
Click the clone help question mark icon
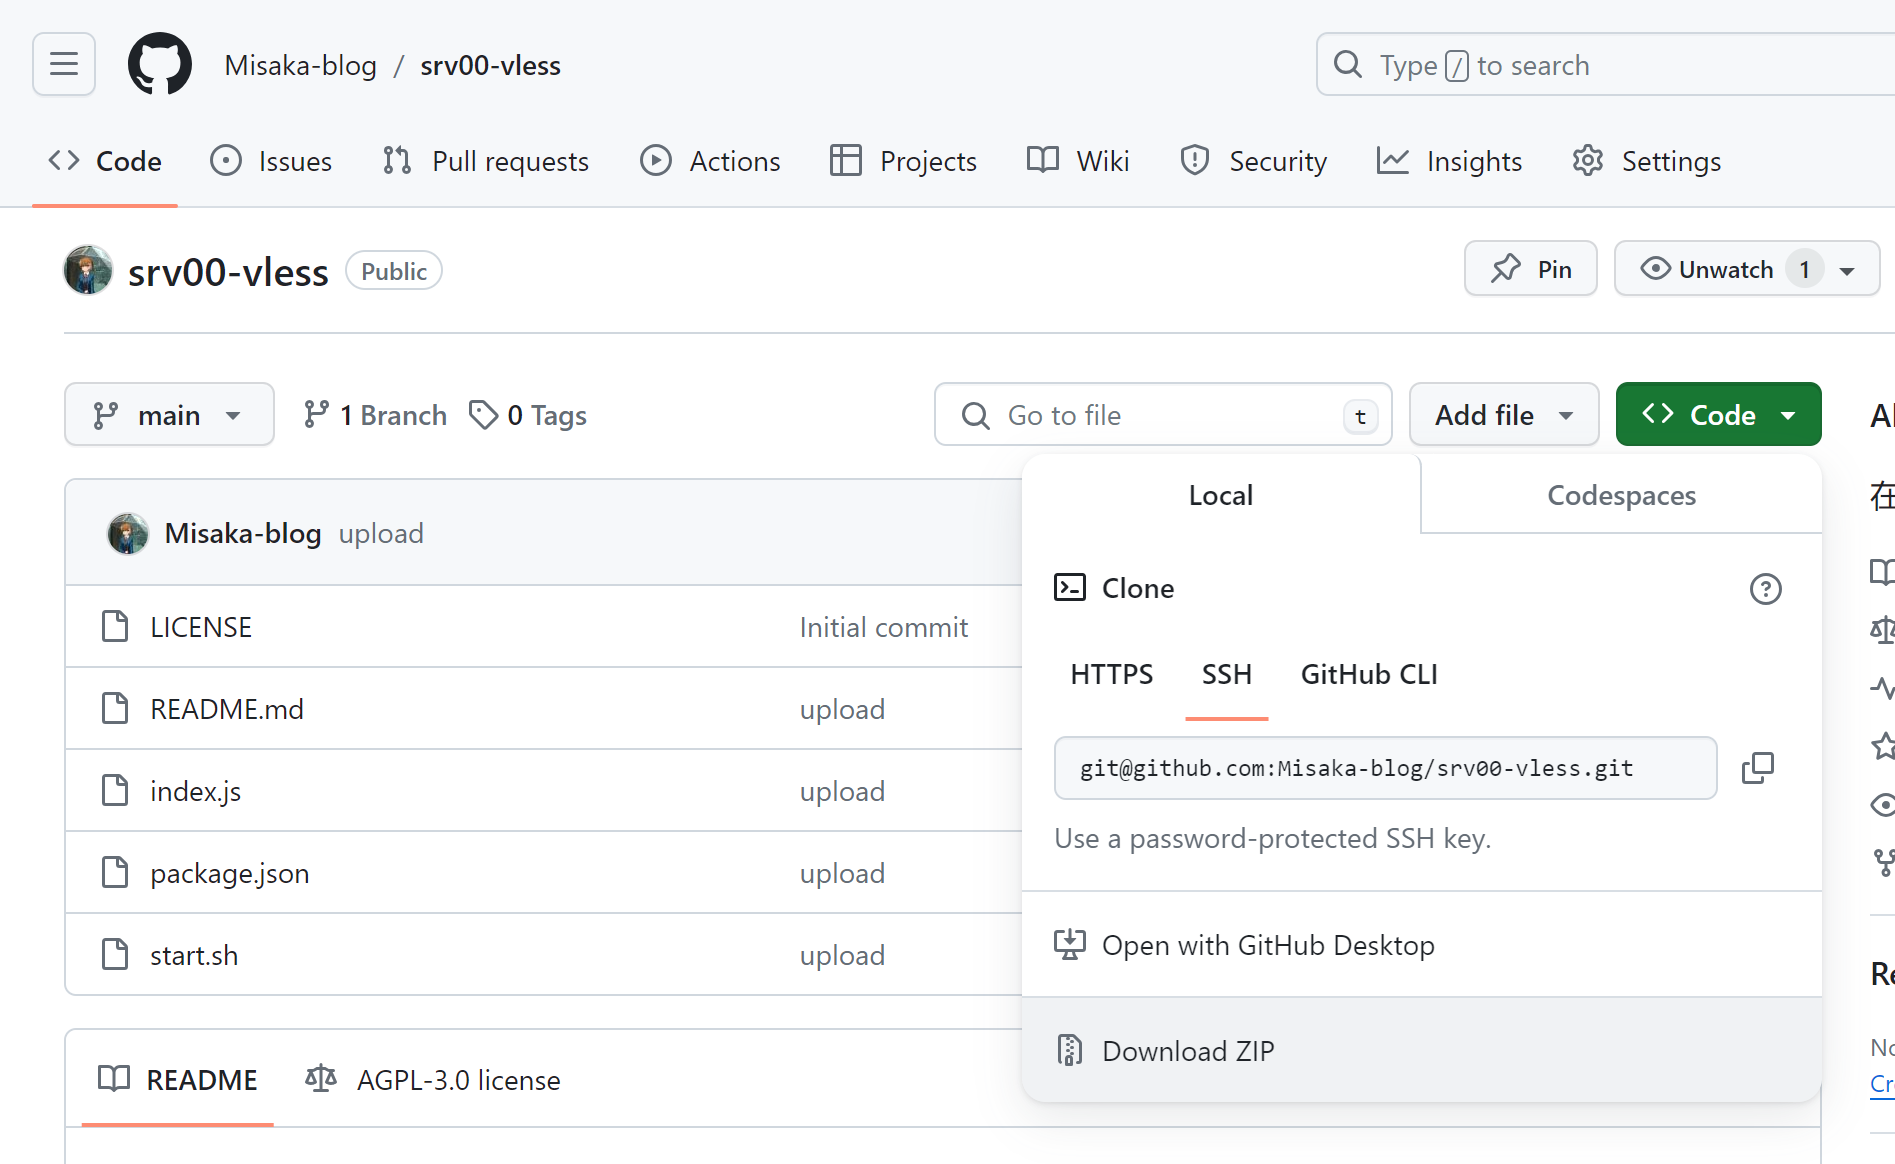(1765, 589)
